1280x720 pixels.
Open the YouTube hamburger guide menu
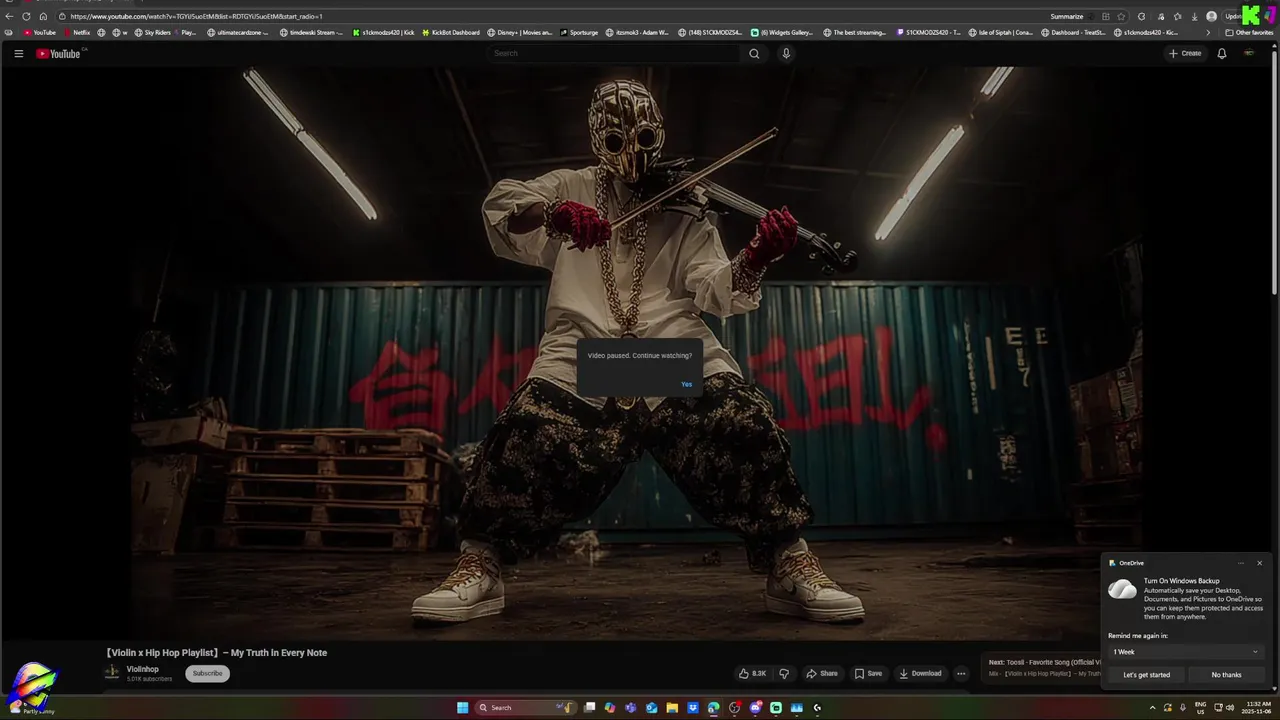(x=18, y=53)
